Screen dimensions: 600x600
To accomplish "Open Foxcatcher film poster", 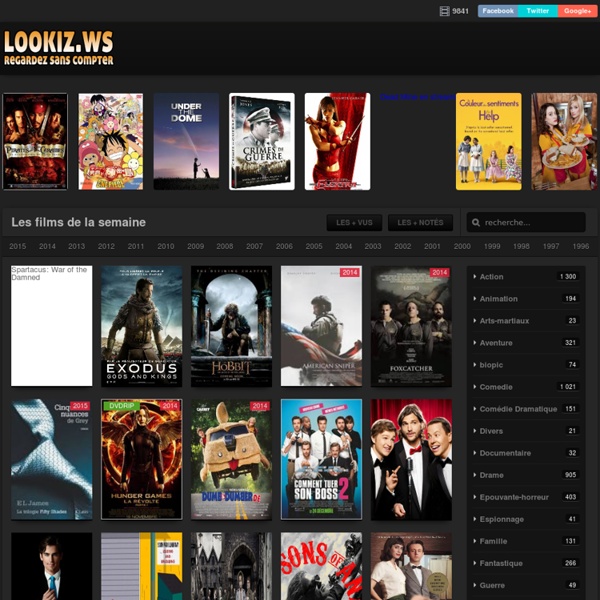I will [x=411, y=326].
